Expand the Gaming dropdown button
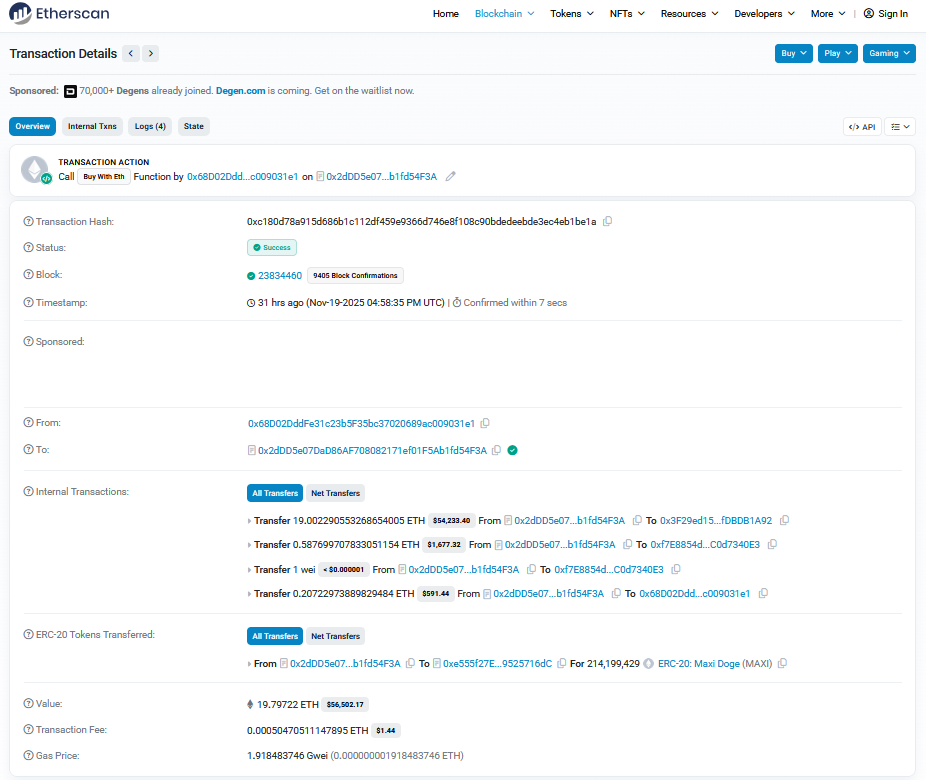The image size is (926, 780). pos(888,53)
